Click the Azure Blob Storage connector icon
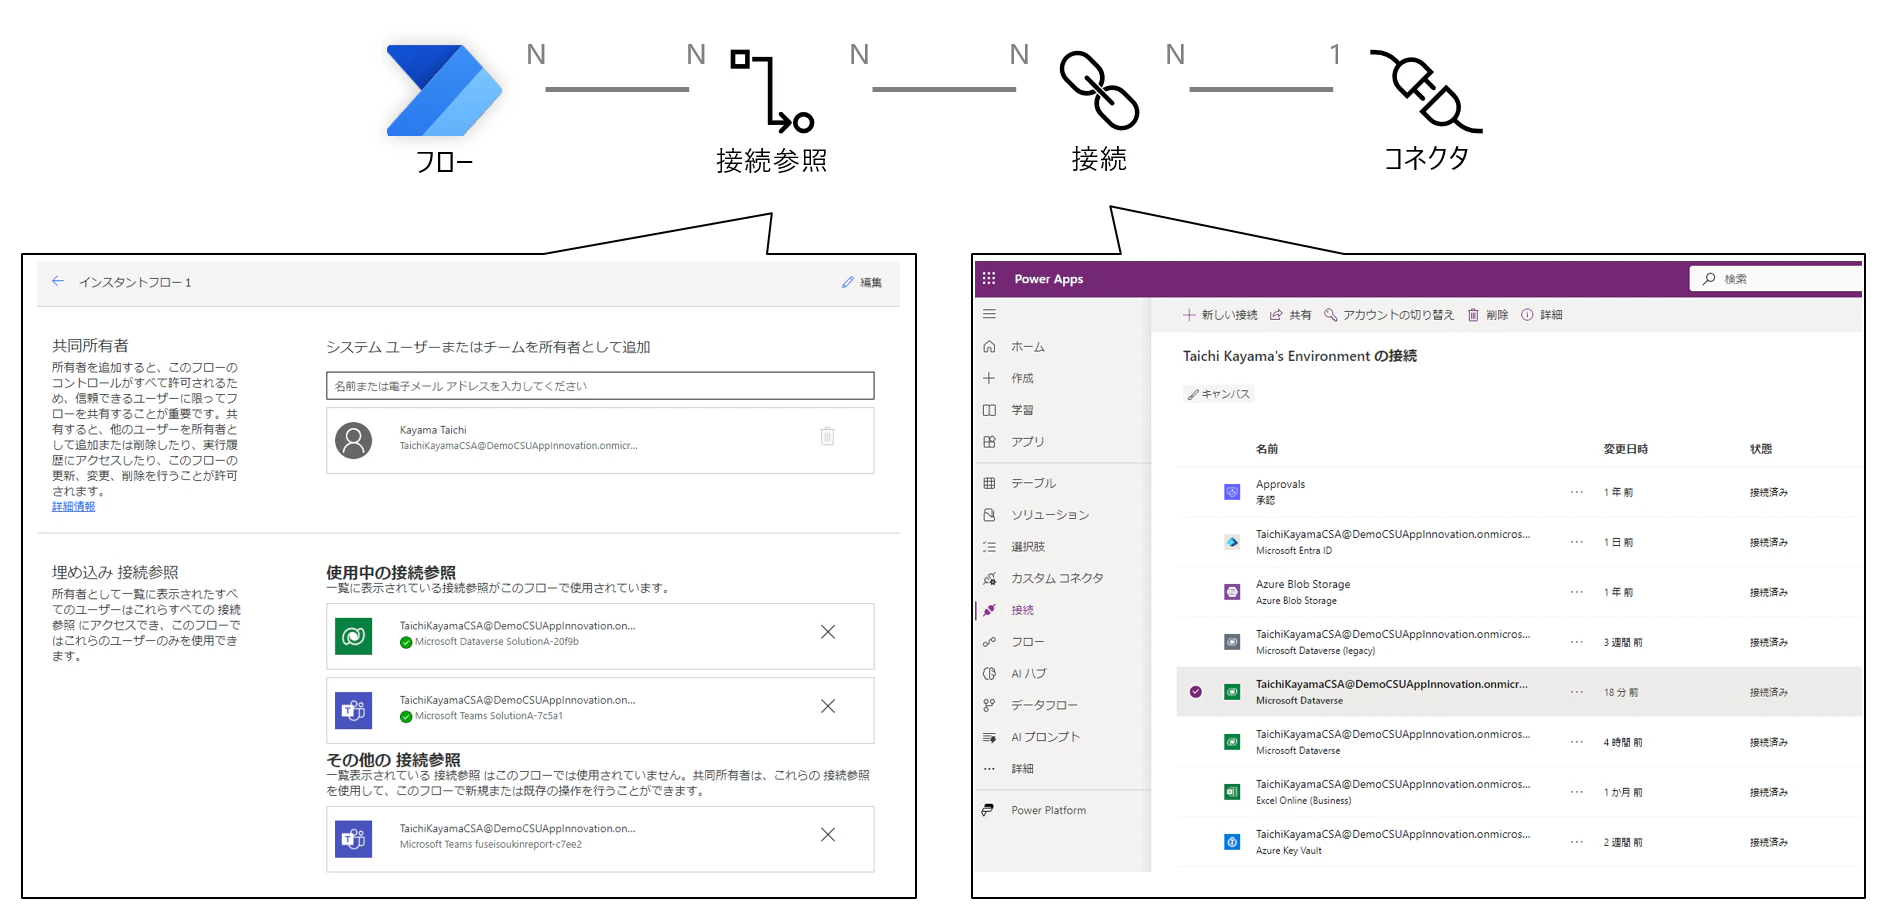The image size is (1885, 910). [x=1232, y=592]
